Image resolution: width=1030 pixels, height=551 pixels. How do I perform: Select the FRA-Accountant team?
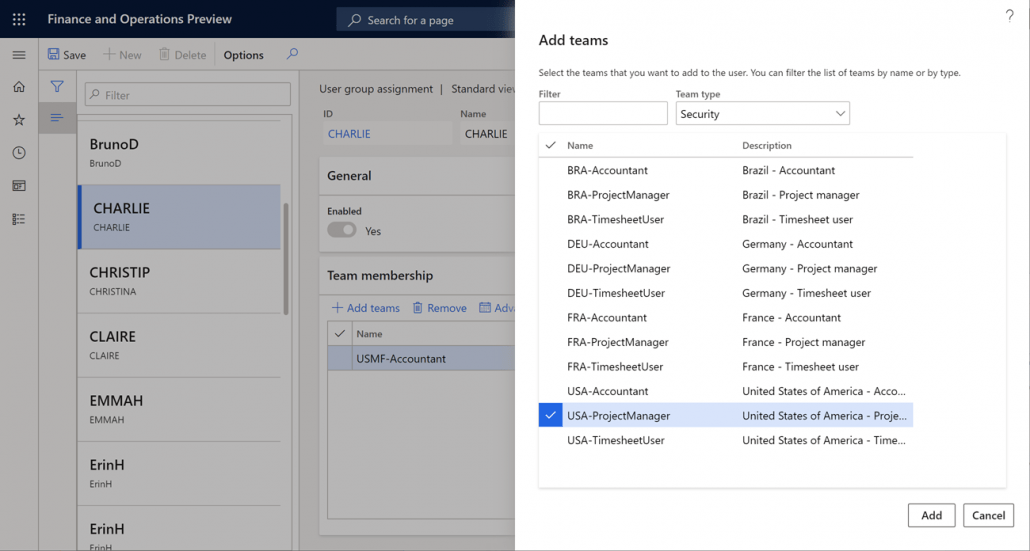pyautogui.click(x=726, y=317)
